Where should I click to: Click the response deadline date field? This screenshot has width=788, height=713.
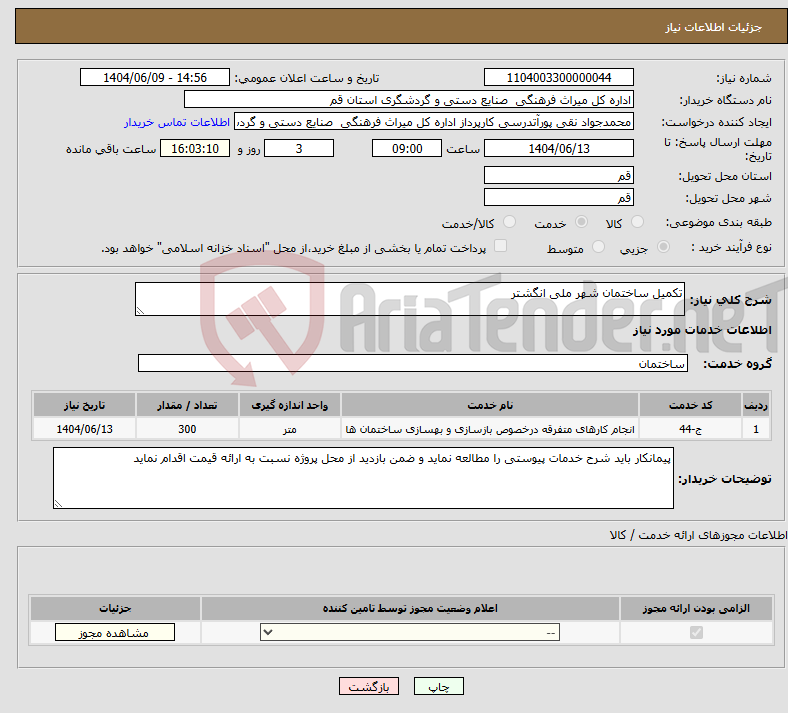pyautogui.click(x=558, y=148)
